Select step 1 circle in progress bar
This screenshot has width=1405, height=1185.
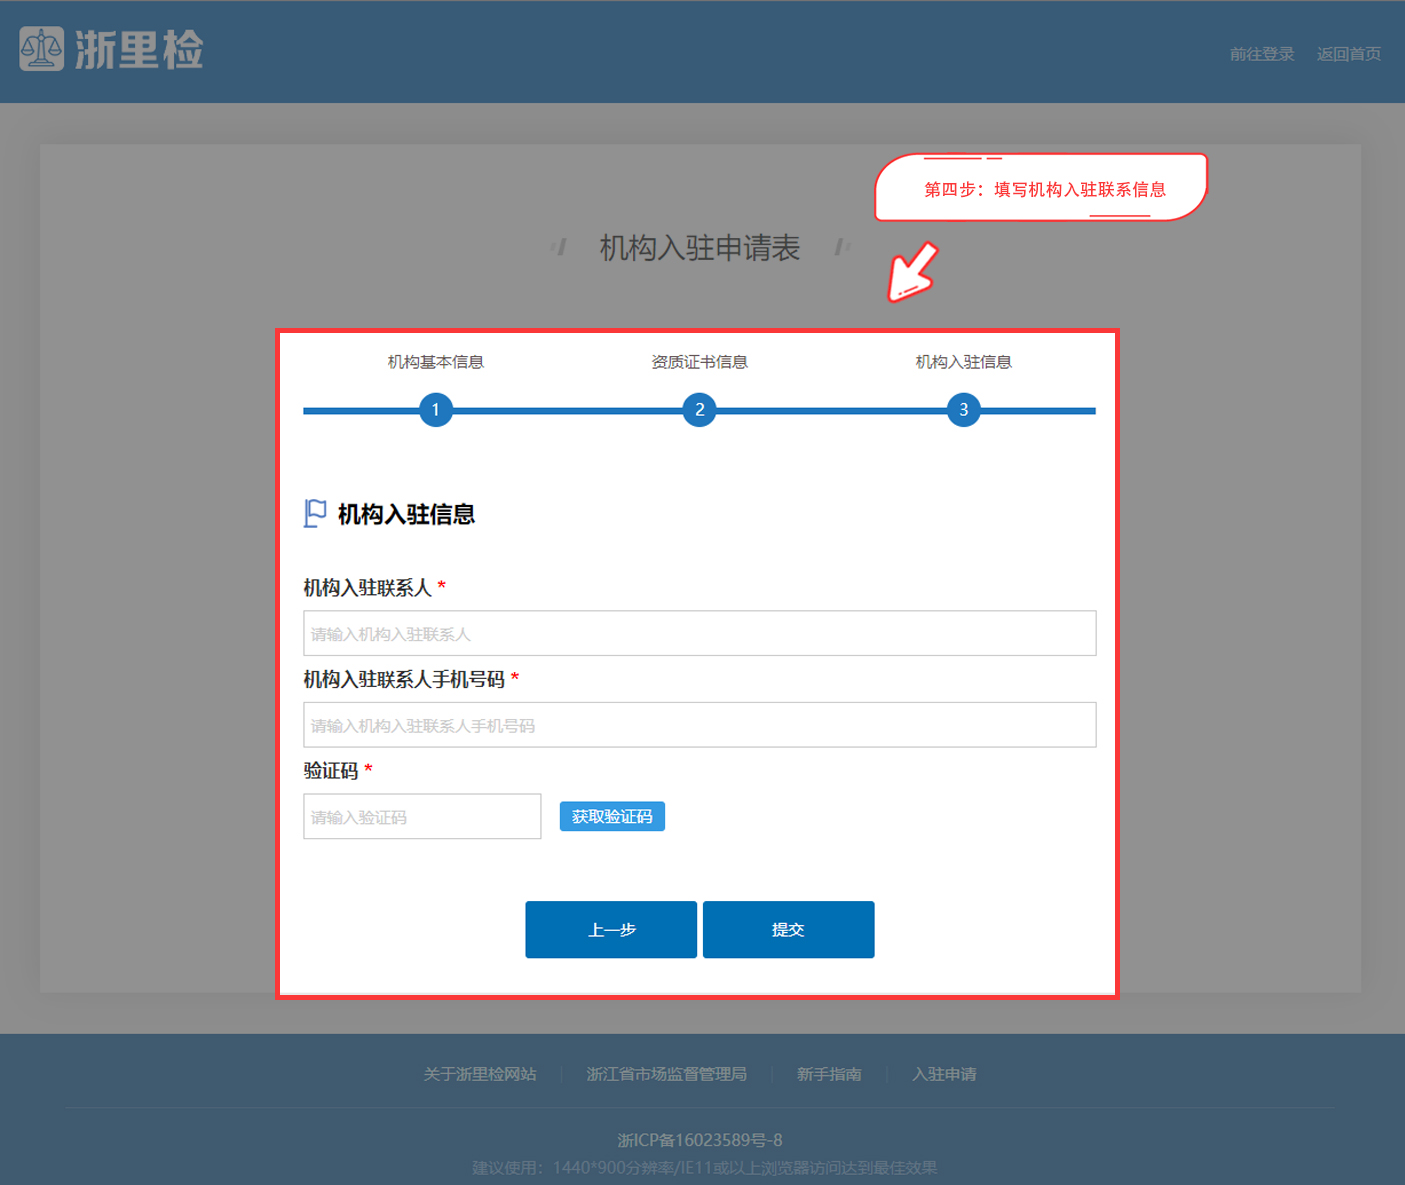(436, 410)
